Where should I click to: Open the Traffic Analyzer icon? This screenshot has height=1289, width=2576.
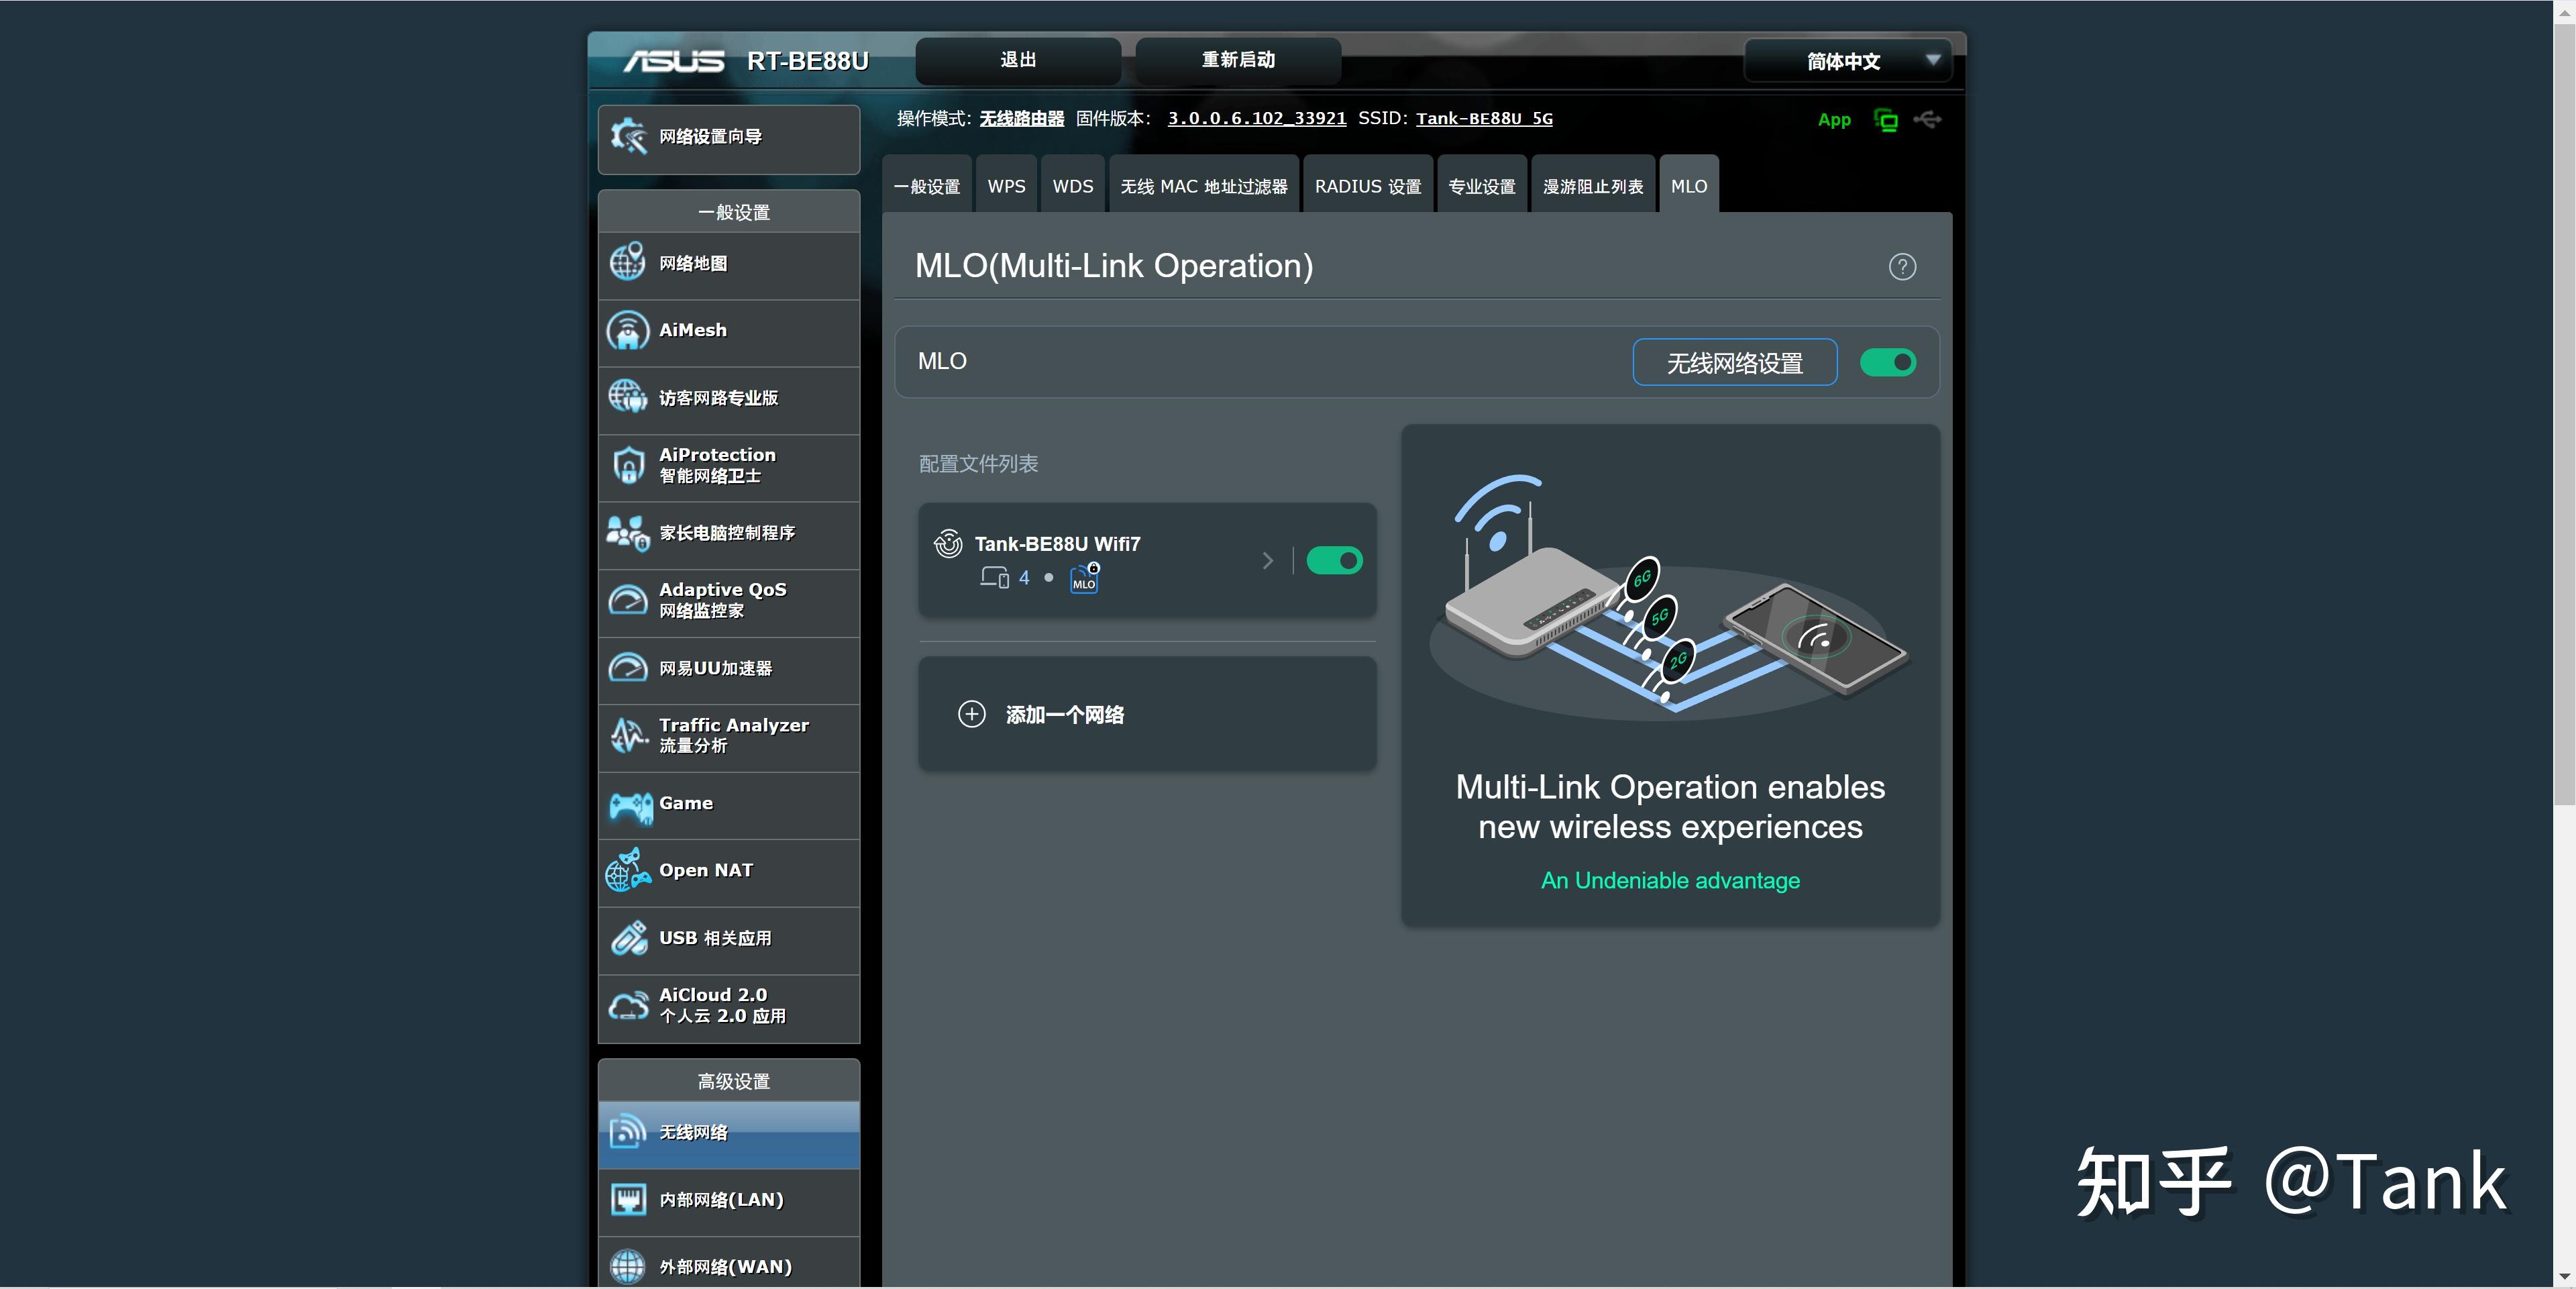pyautogui.click(x=628, y=736)
